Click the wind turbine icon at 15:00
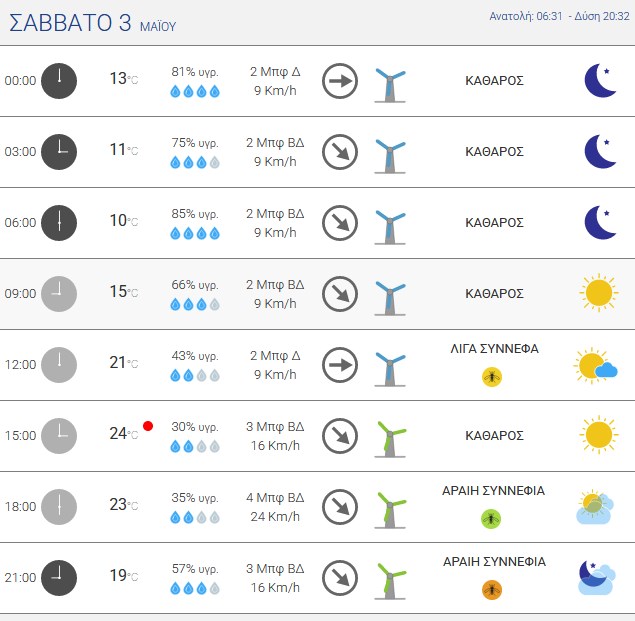 point(390,440)
